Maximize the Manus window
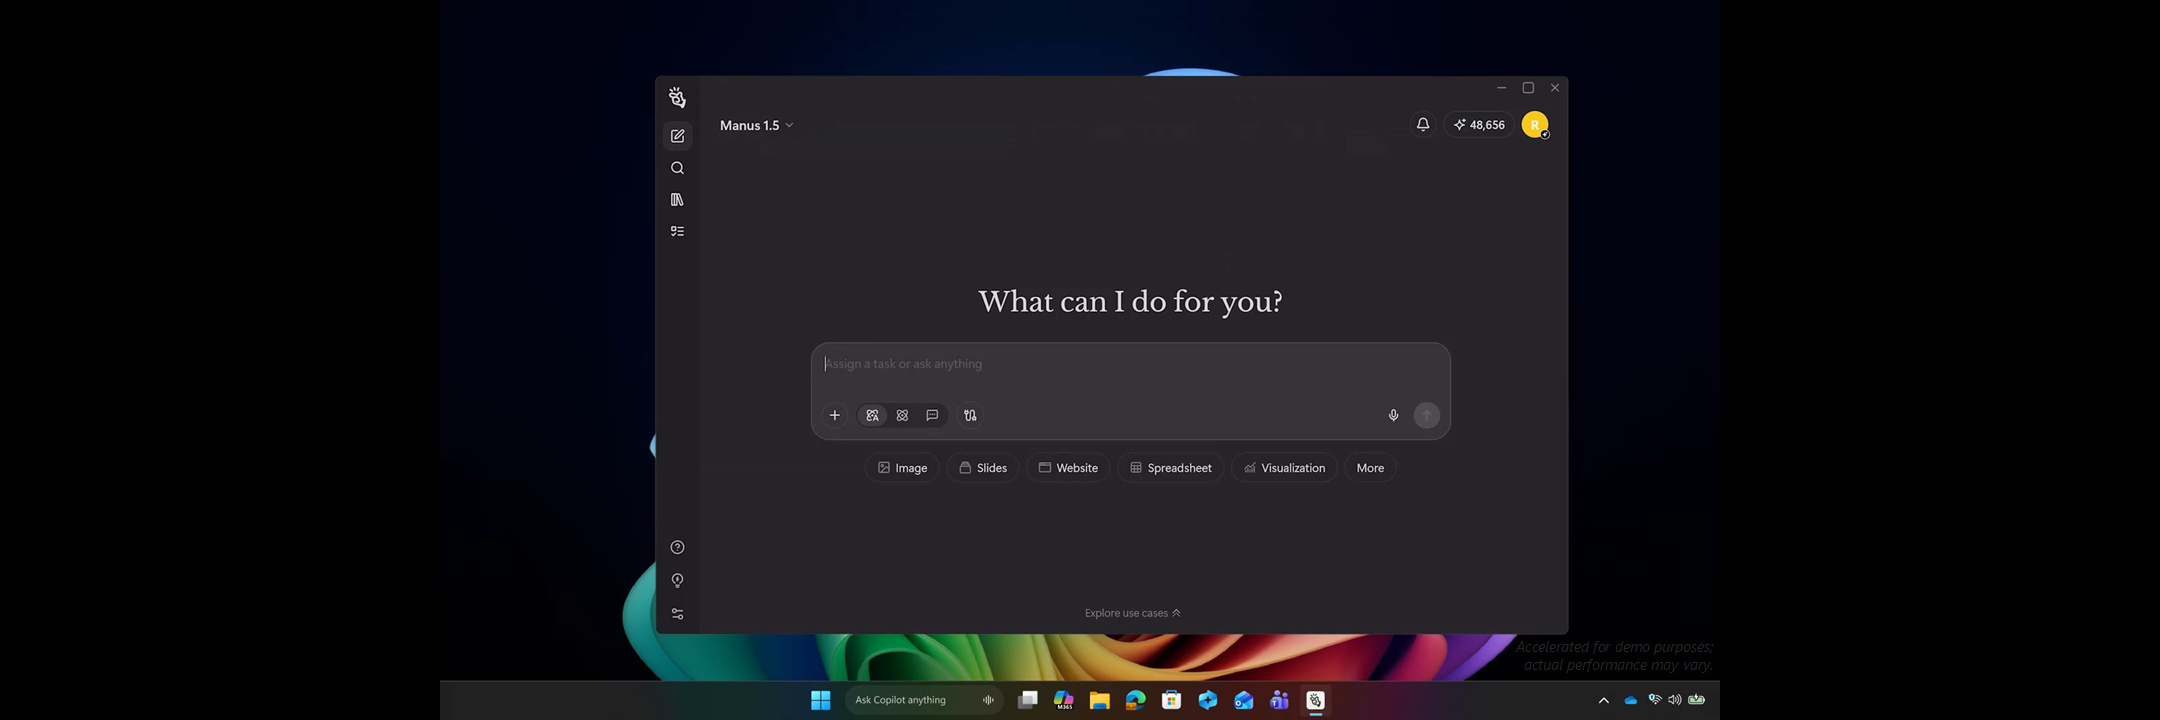Viewport: 2160px width, 720px height. point(1528,88)
